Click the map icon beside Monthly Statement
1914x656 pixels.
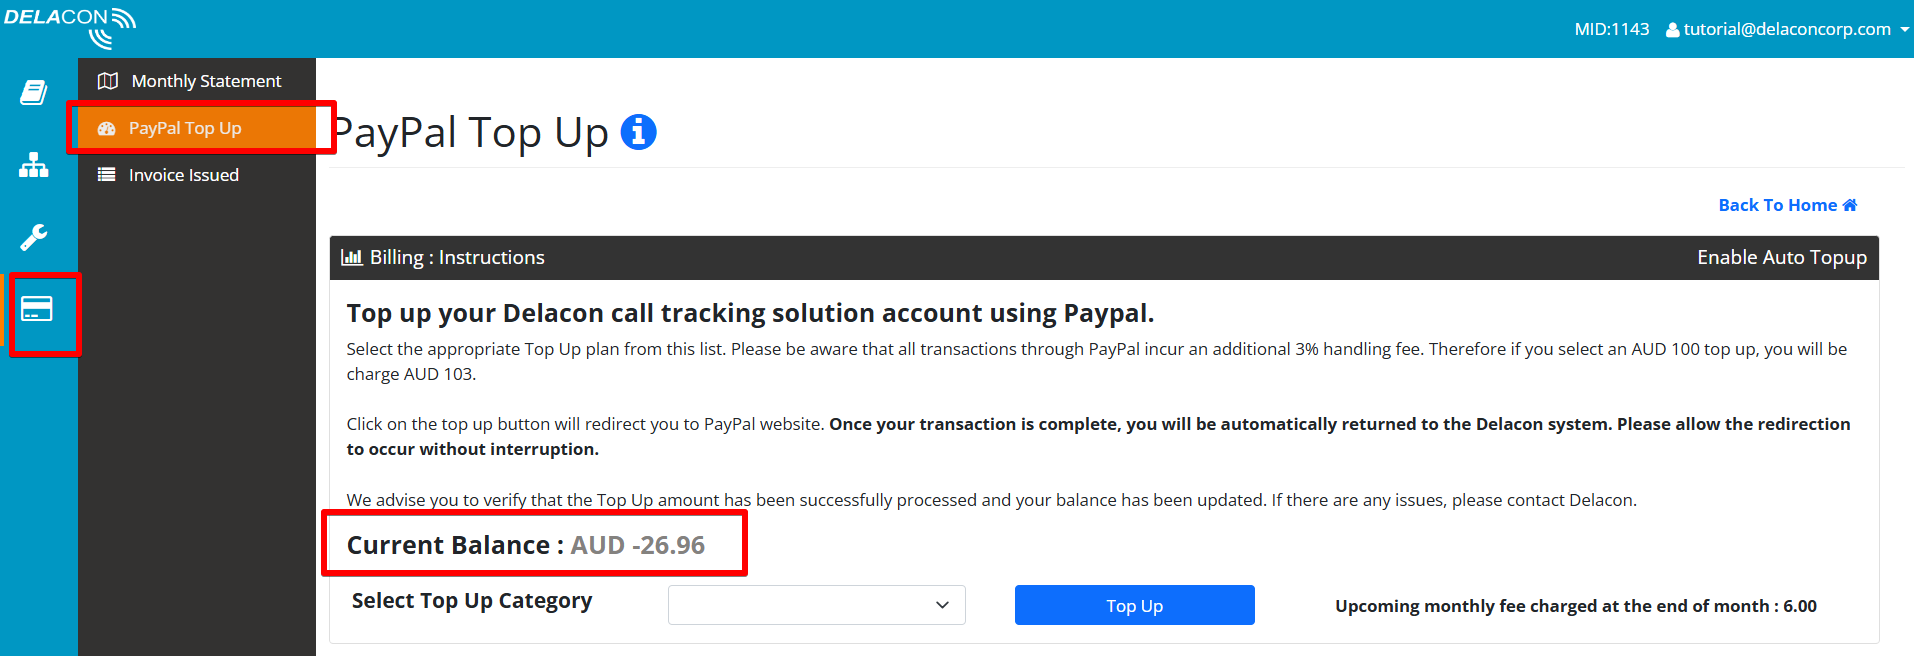click(108, 81)
